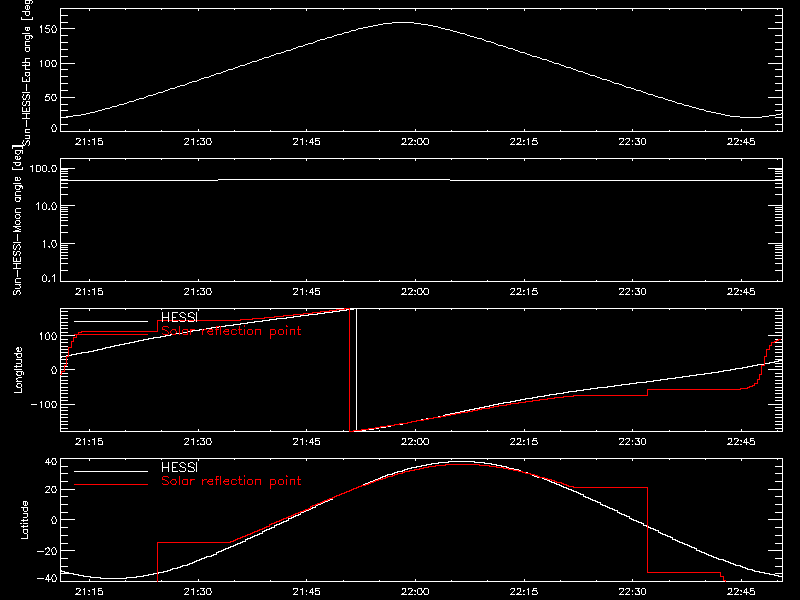The image size is (800, 600).
Task: Click 'Solar reflection point' legend in Latitude plot
Action: pos(231,481)
